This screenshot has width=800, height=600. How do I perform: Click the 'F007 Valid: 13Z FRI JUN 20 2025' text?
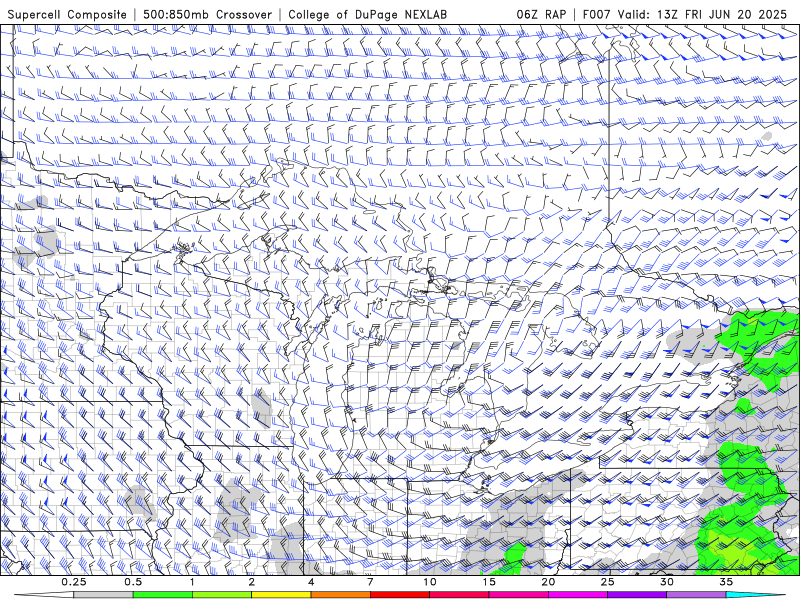tap(685, 14)
